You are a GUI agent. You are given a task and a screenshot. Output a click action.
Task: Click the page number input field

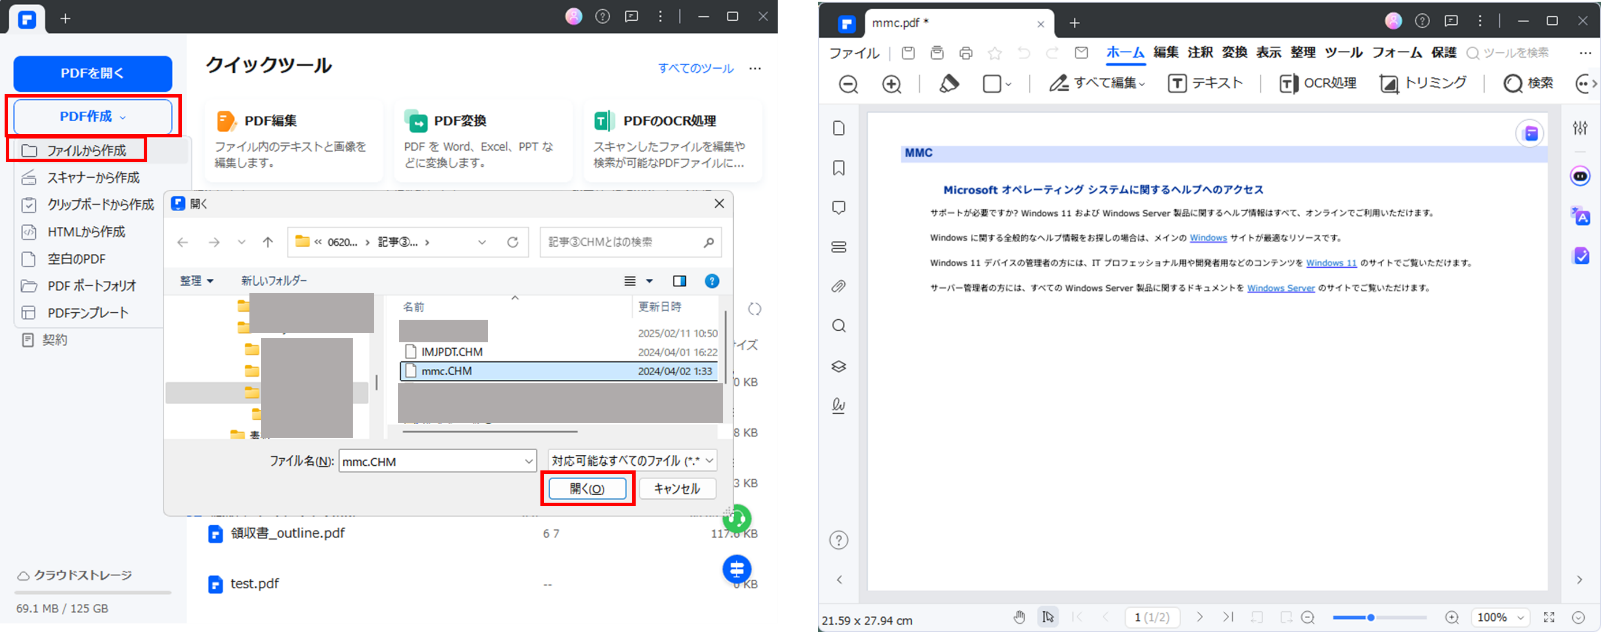(1151, 617)
